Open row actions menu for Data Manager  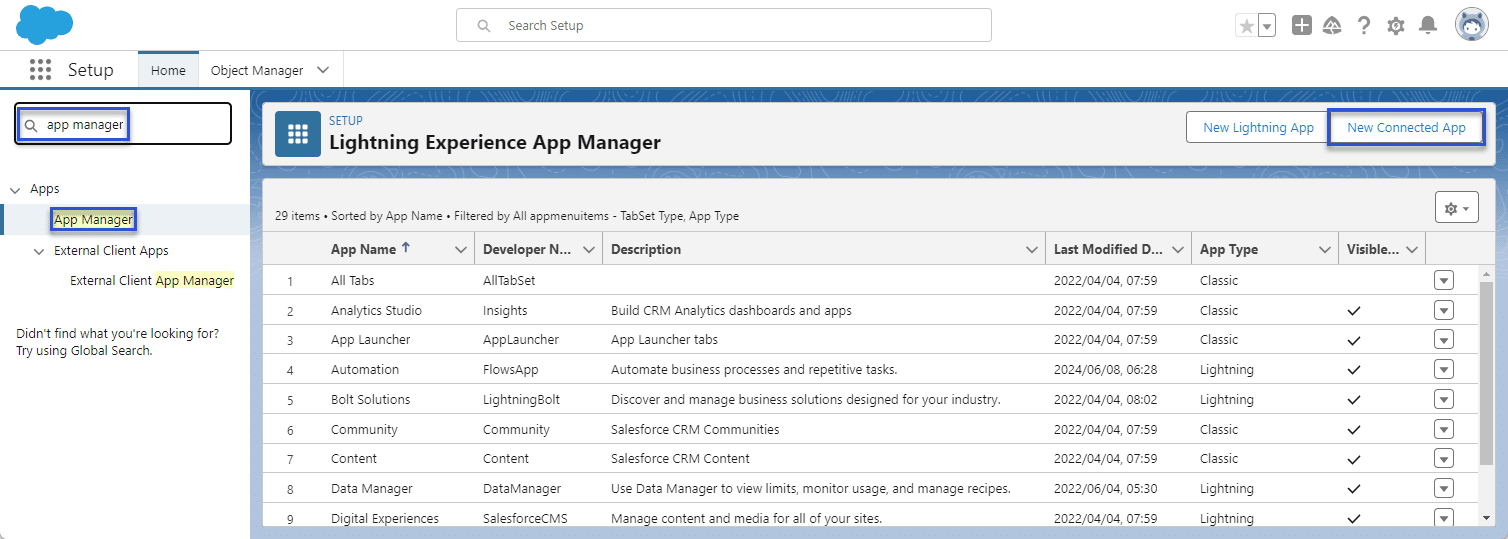[x=1443, y=488]
